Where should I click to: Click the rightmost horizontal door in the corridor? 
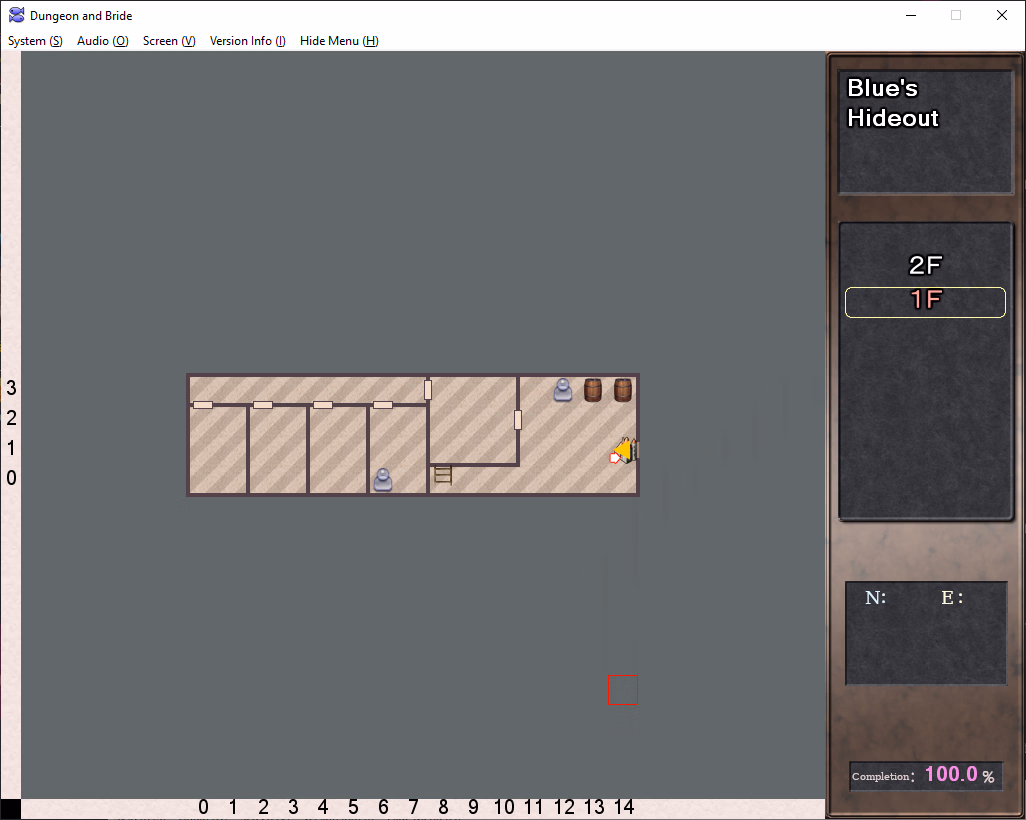(x=383, y=405)
